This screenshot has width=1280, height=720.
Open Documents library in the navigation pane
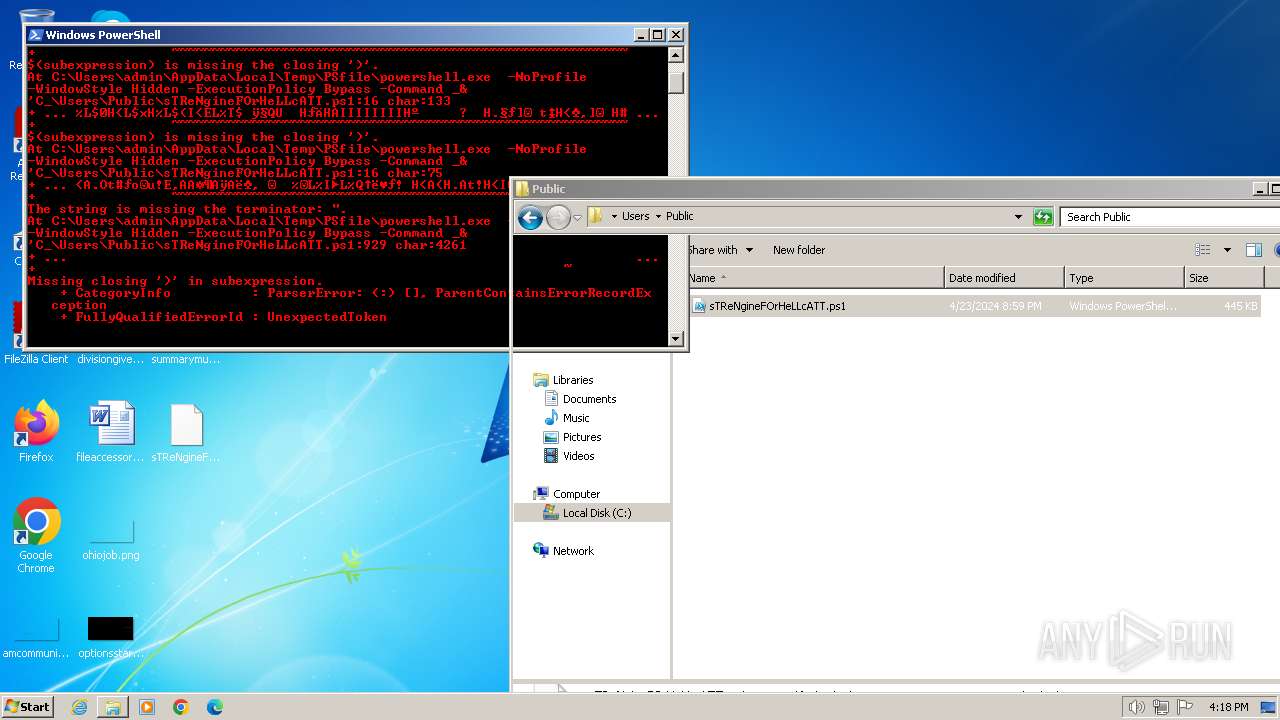(589, 399)
